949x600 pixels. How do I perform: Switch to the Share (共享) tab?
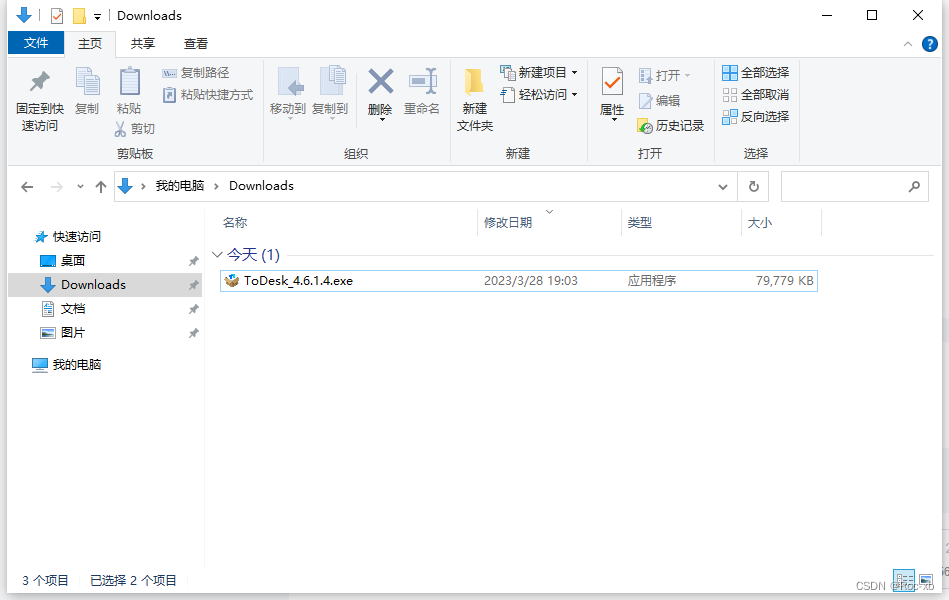143,44
